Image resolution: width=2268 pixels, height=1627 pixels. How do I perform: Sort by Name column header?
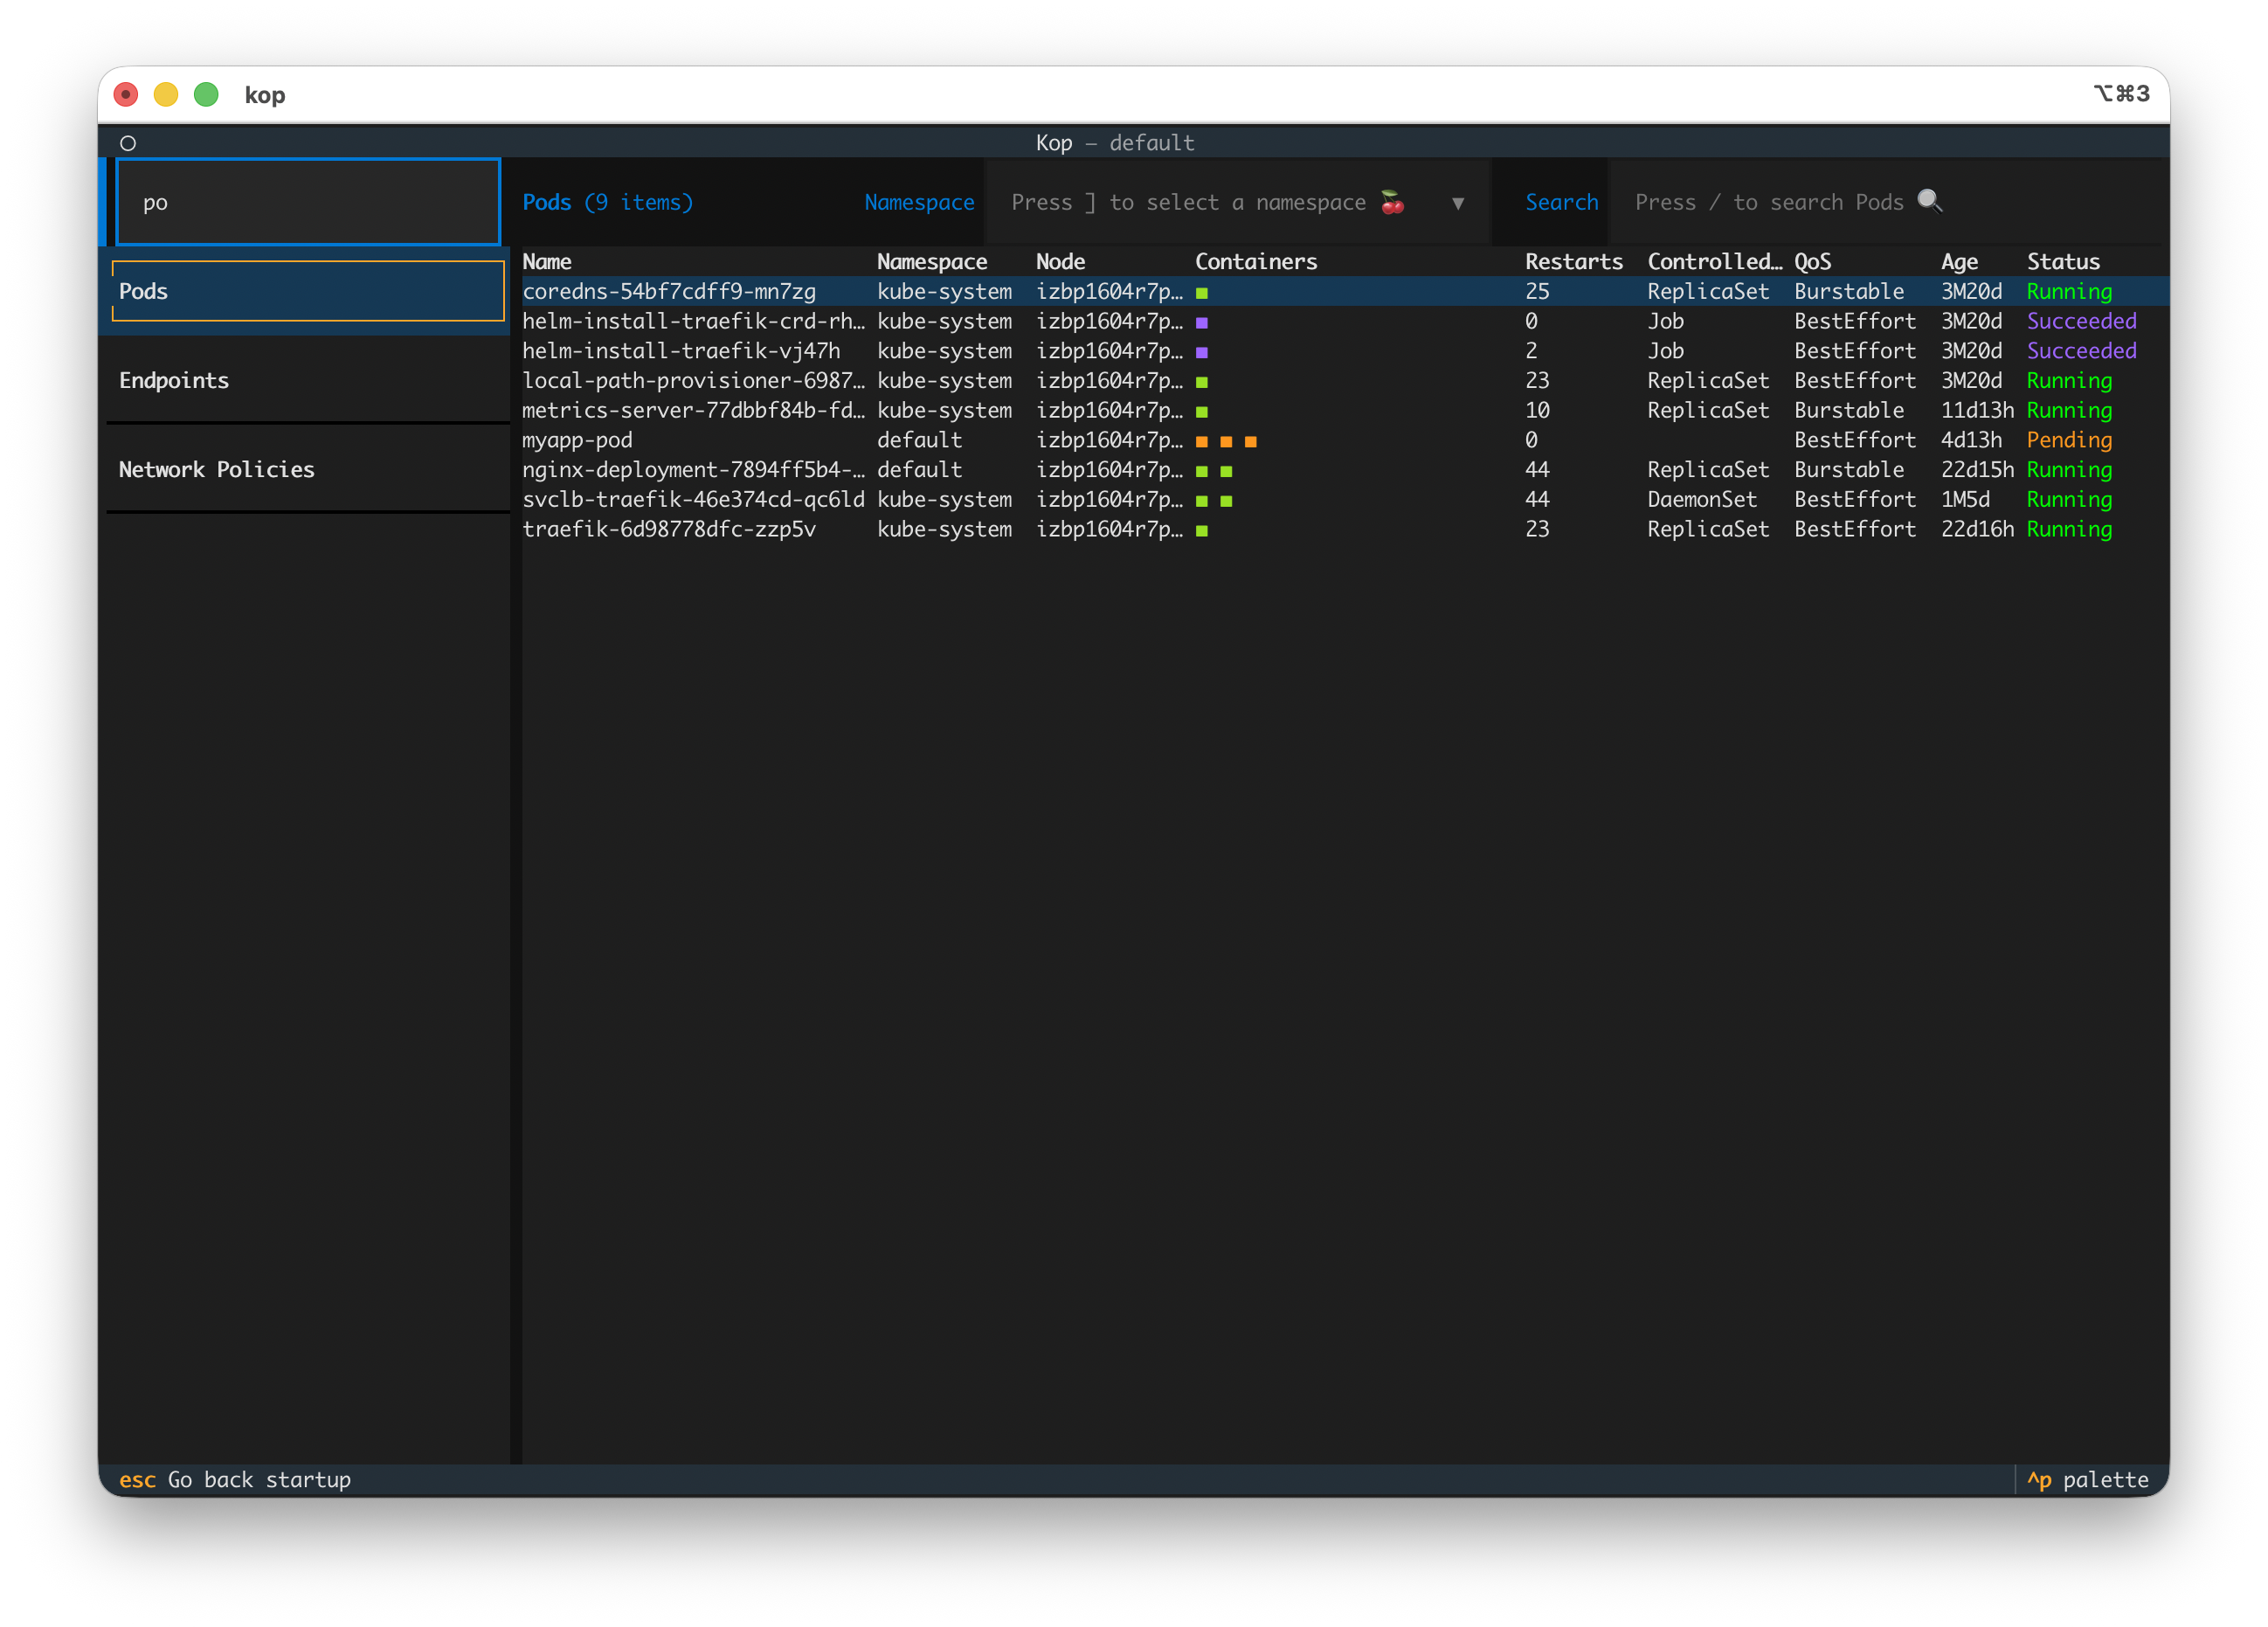pos(547,262)
